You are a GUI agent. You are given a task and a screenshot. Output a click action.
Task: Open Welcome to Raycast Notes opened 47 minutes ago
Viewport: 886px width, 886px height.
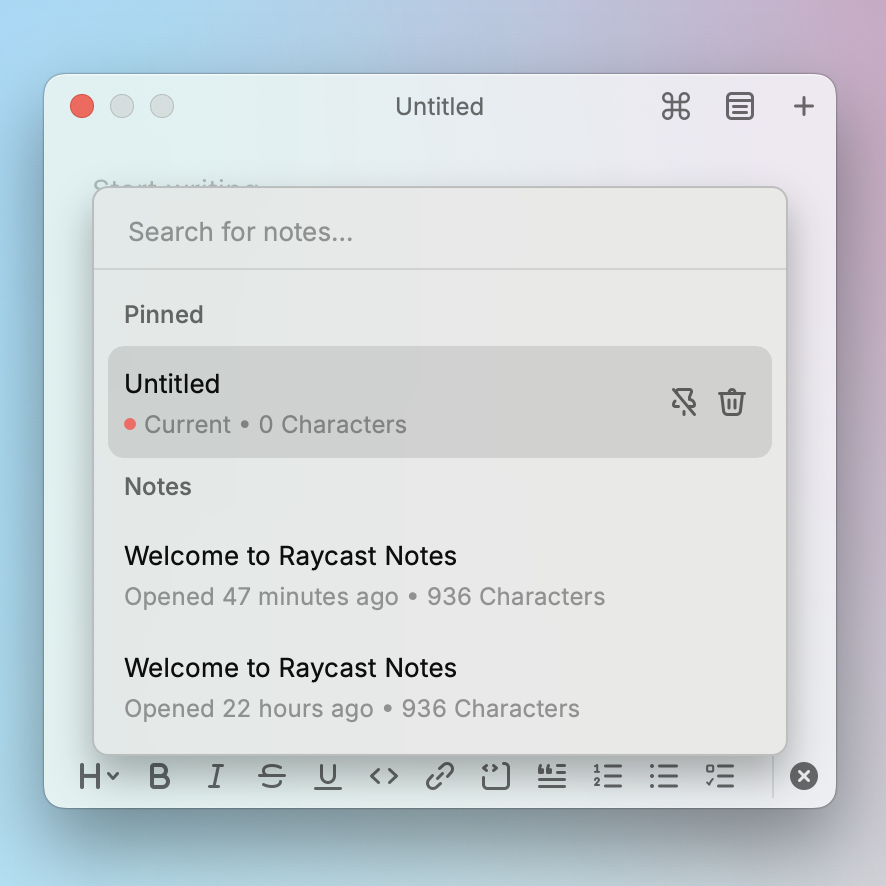(440, 575)
